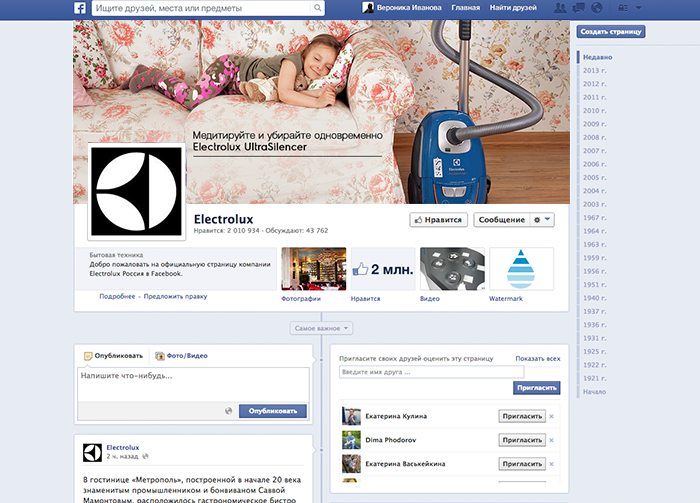Click the 2 ч. назад post timestamp
The height and width of the screenshot is (503, 700).
[122, 457]
